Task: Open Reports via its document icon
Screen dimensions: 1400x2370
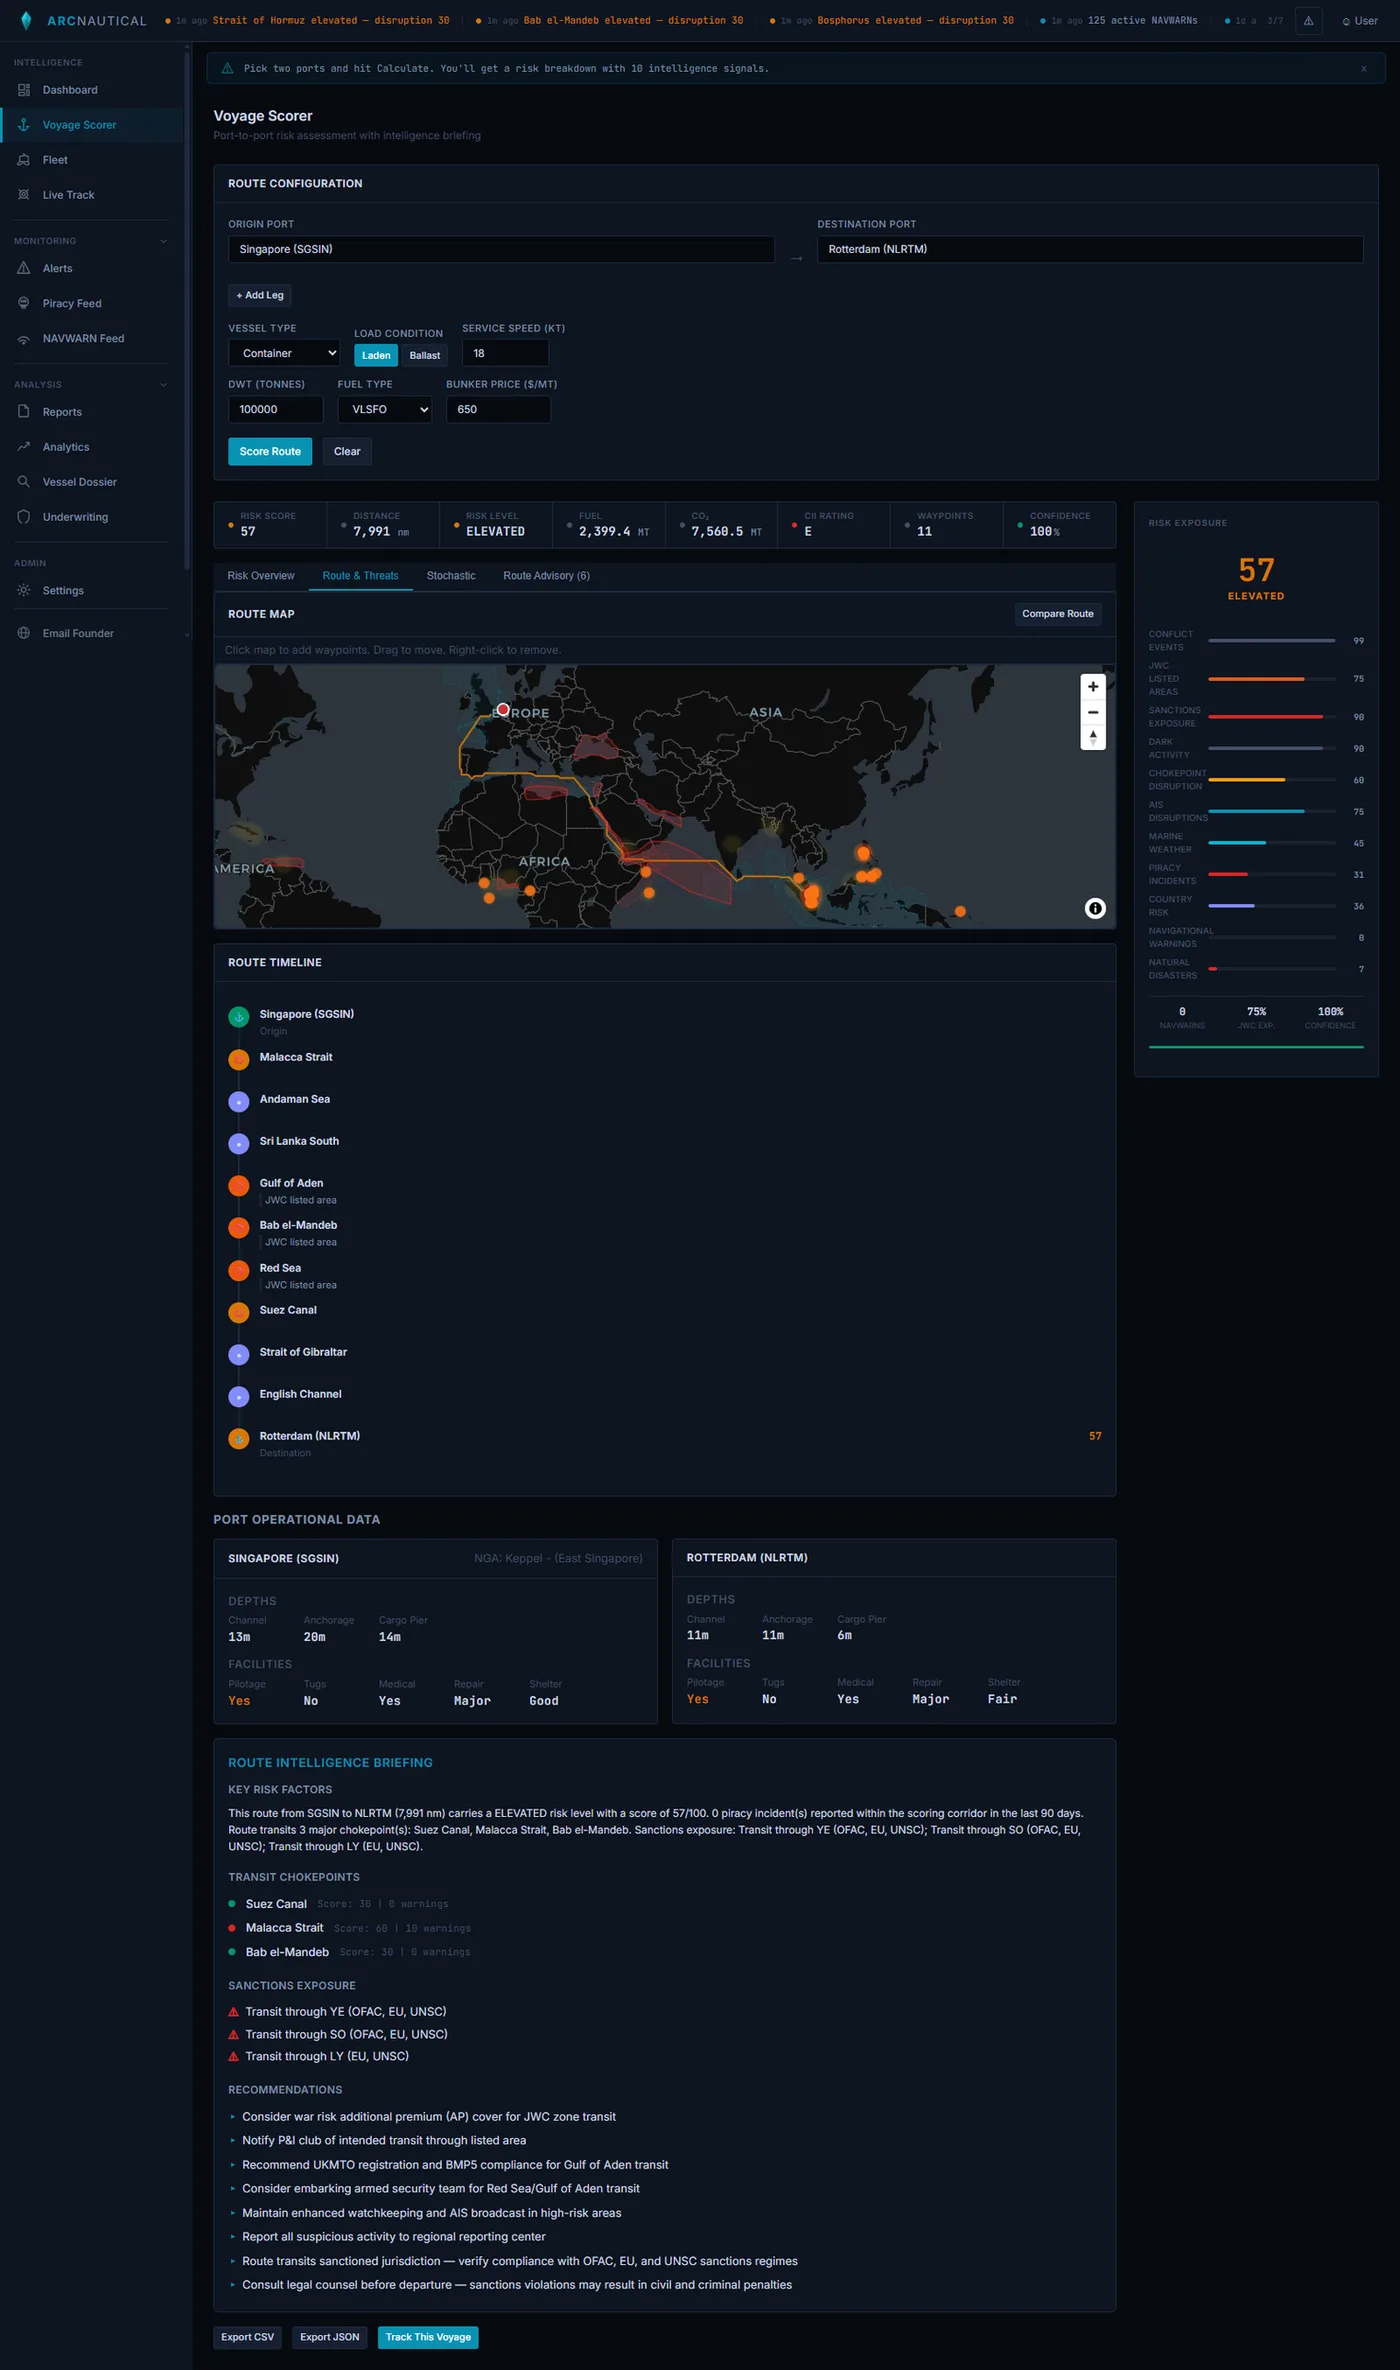Action: point(24,412)
